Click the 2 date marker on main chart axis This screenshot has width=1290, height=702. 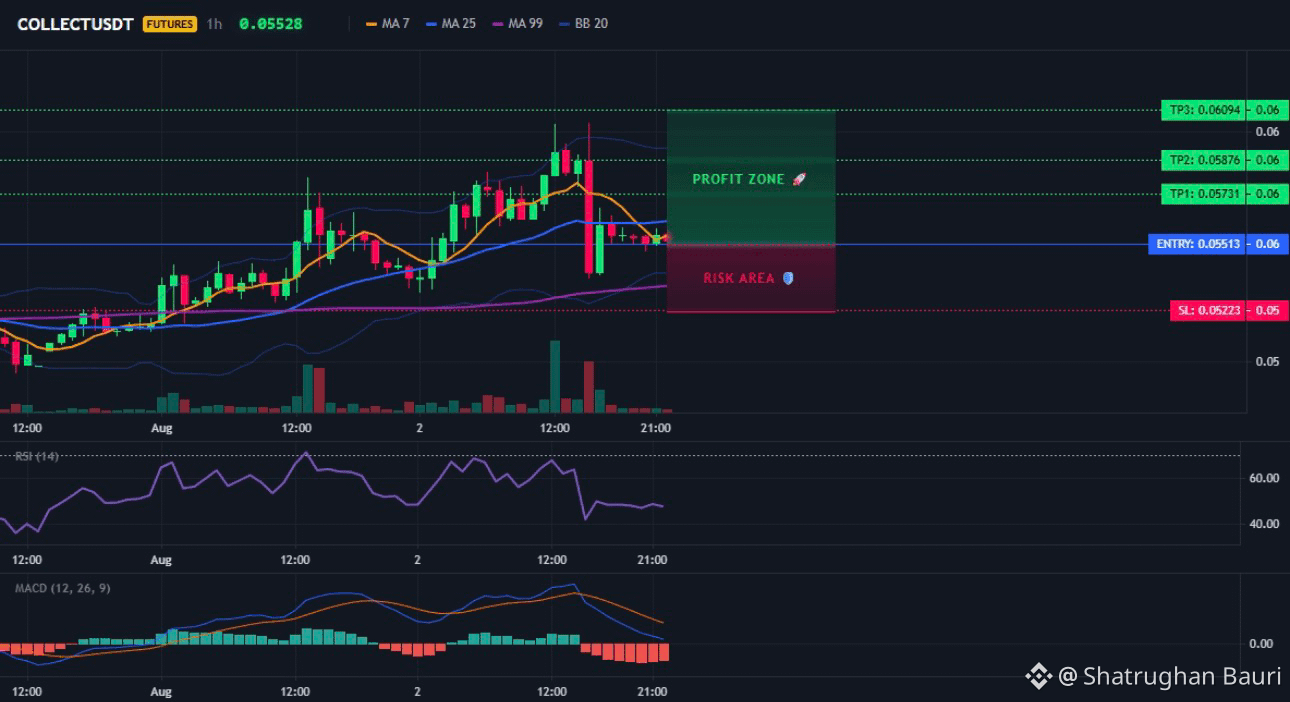click(x=420, y=428)
